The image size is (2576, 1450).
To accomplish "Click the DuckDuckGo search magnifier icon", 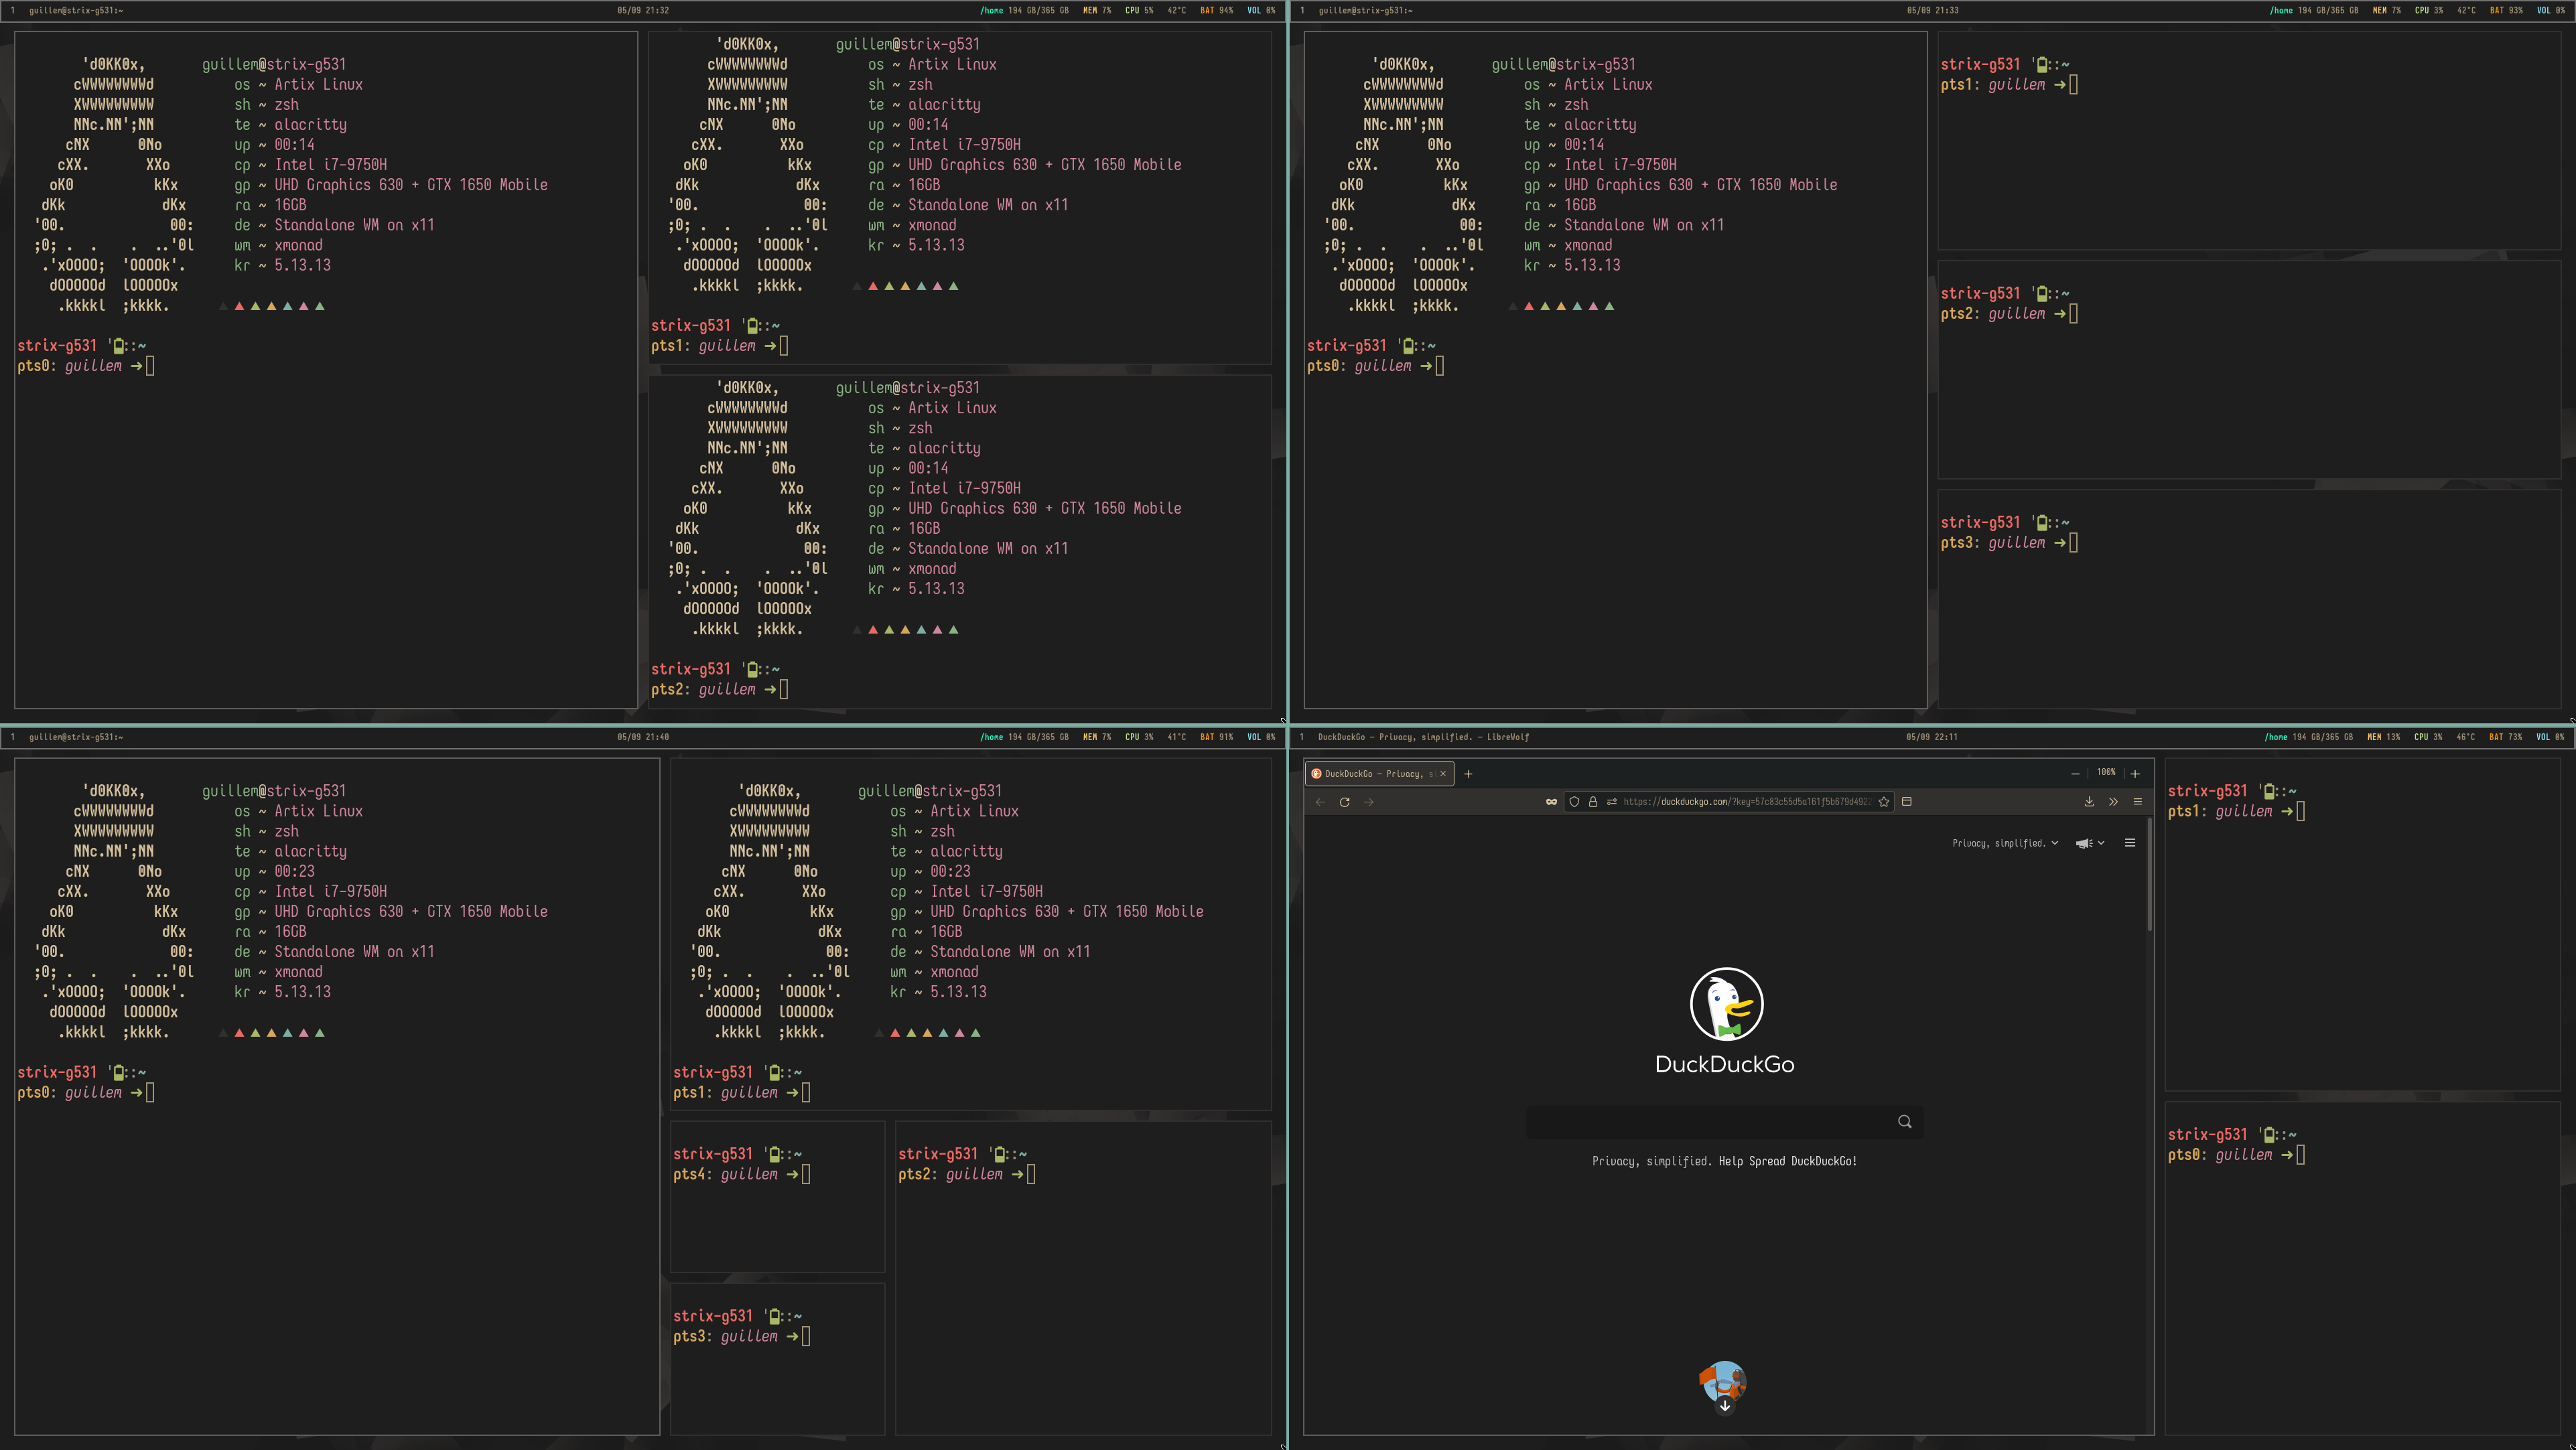I will pos(1904,1122).
